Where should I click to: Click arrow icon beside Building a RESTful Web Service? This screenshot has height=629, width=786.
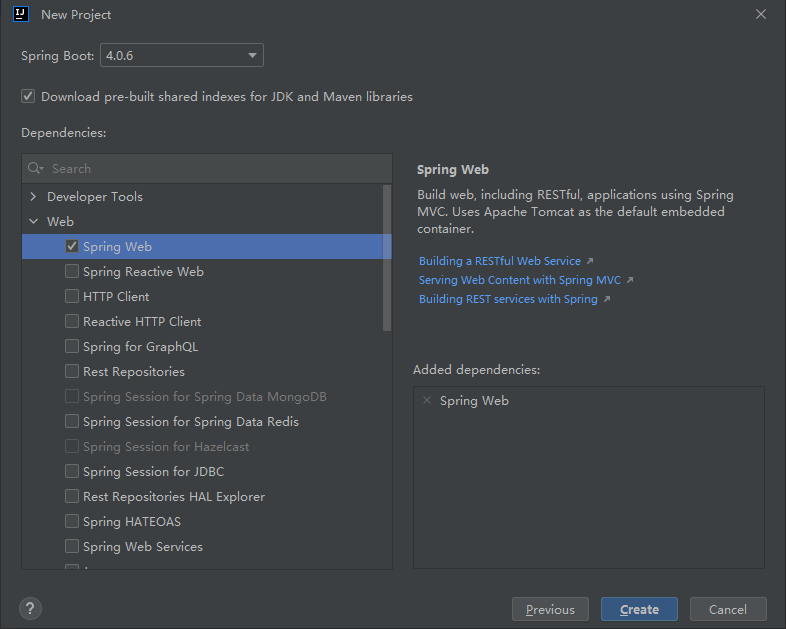pos(590,261)
